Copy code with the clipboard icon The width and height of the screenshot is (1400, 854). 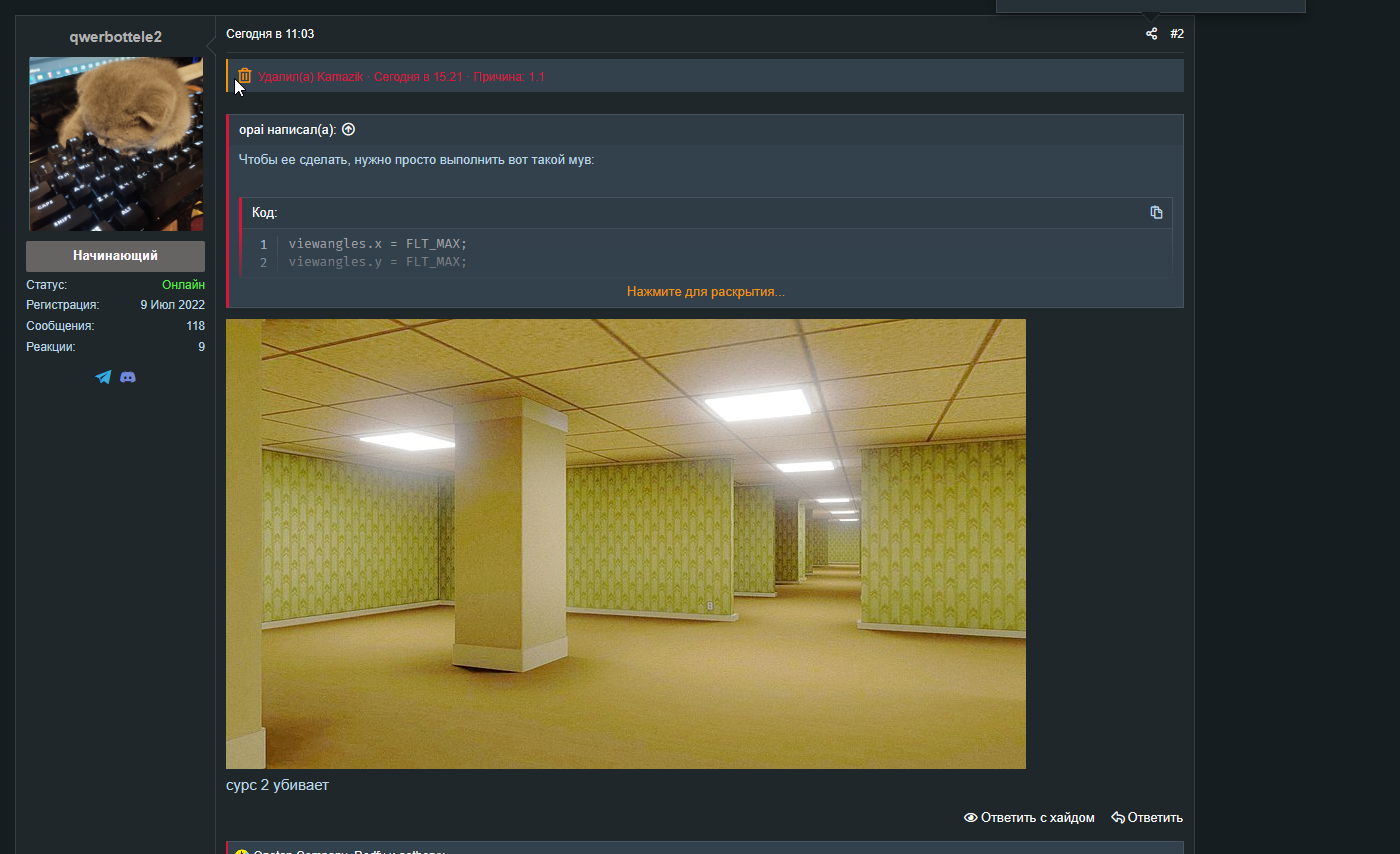[1156, 212]
